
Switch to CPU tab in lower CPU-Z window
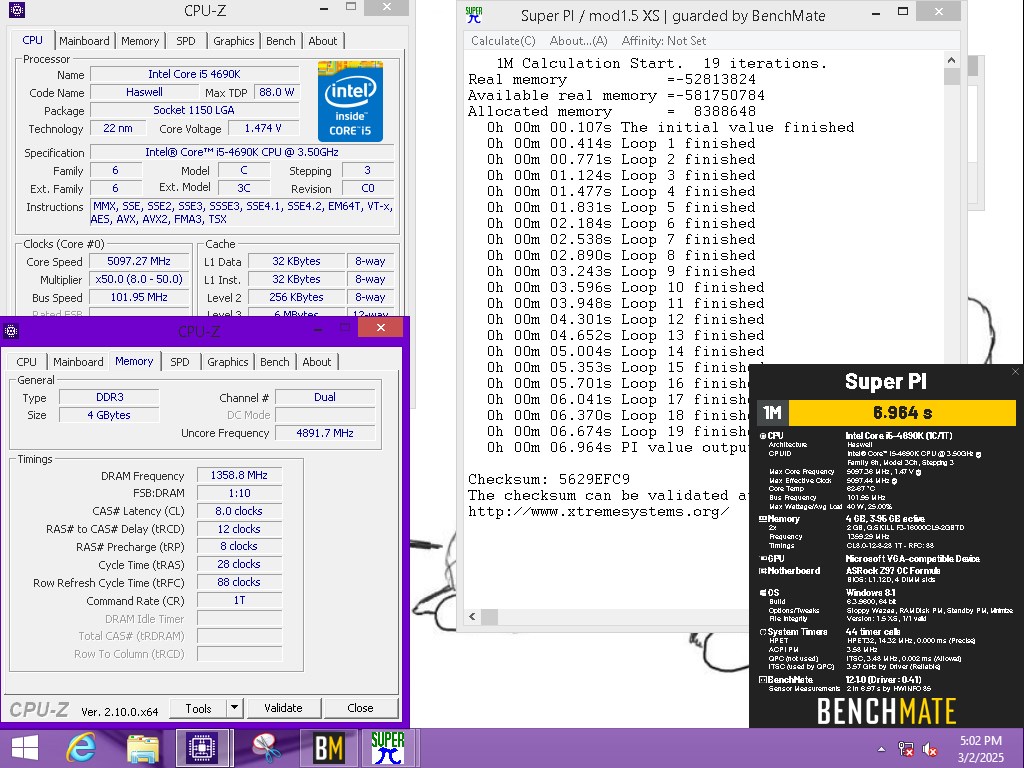pyautogui.click(x=26, y=362)
